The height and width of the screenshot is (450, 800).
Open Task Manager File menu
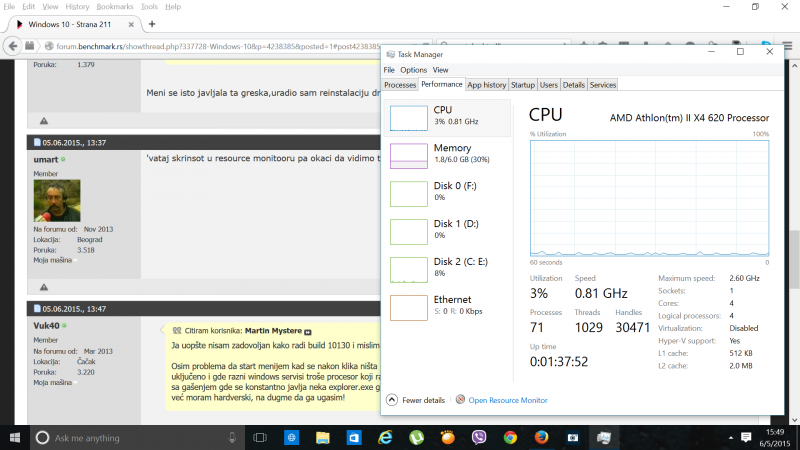point(389,70)
